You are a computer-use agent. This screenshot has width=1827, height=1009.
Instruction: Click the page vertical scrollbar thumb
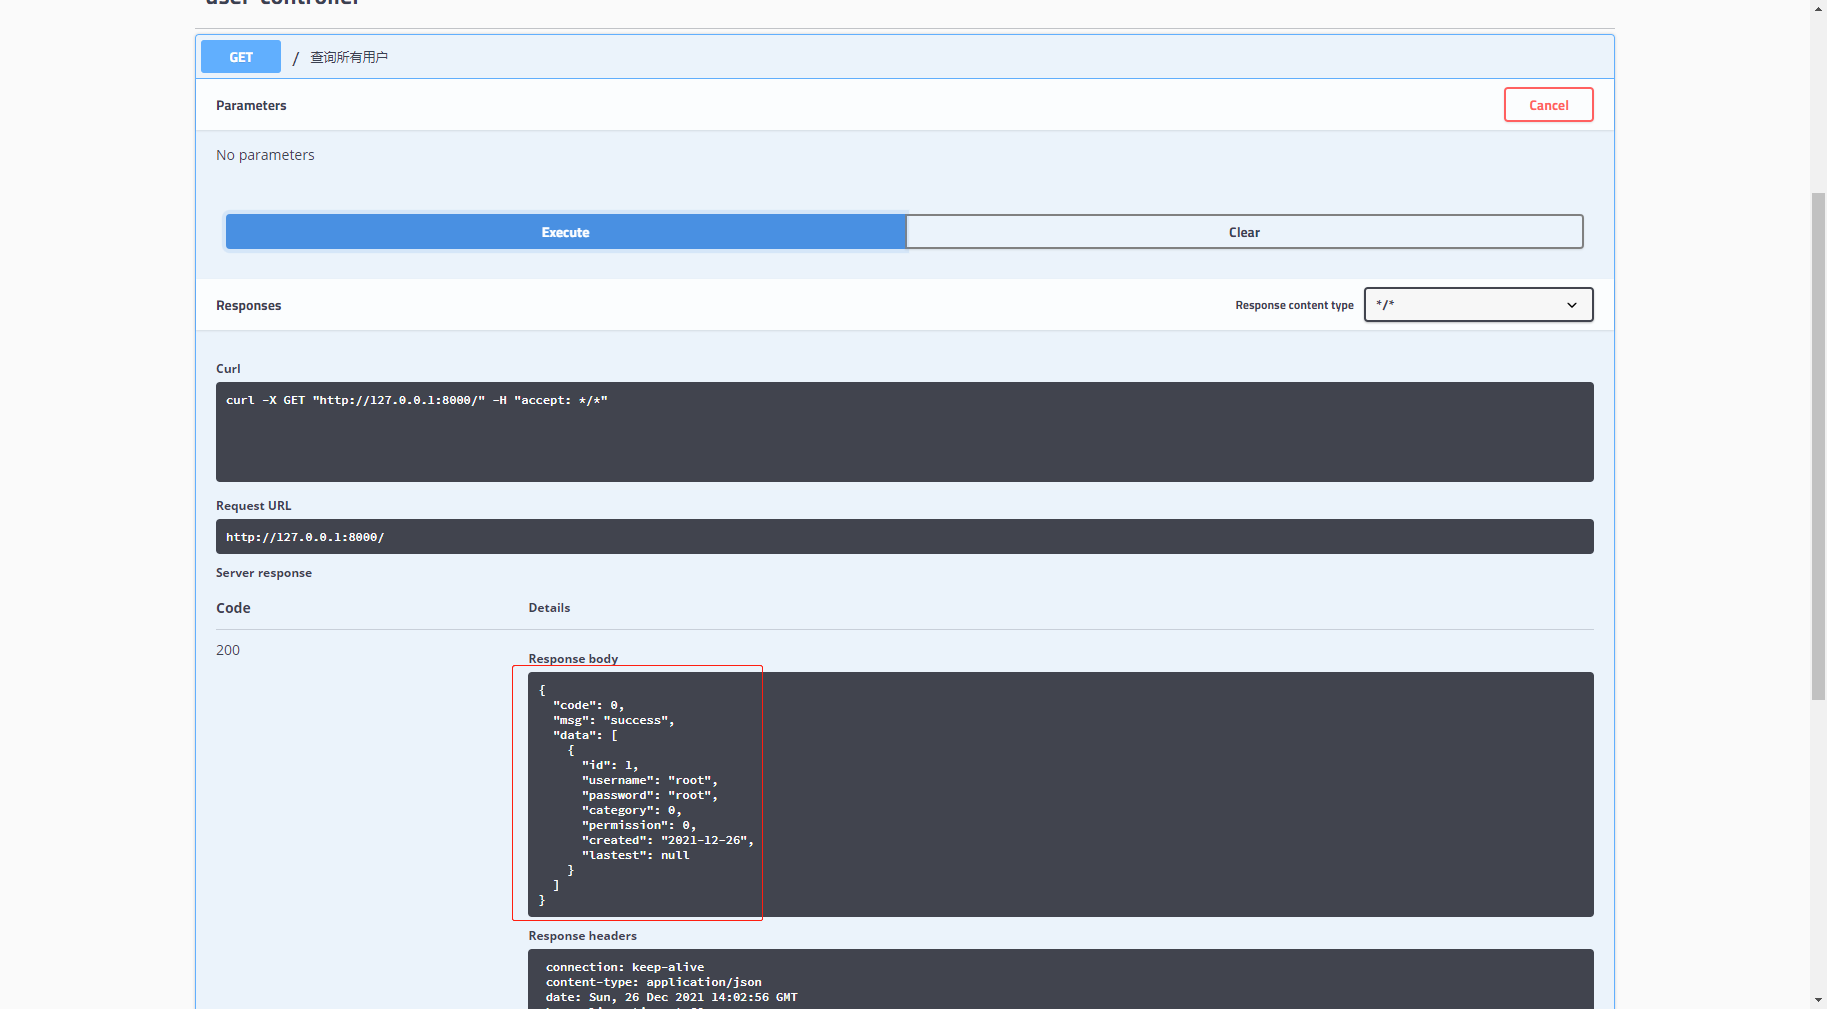tap(1818, 446)
